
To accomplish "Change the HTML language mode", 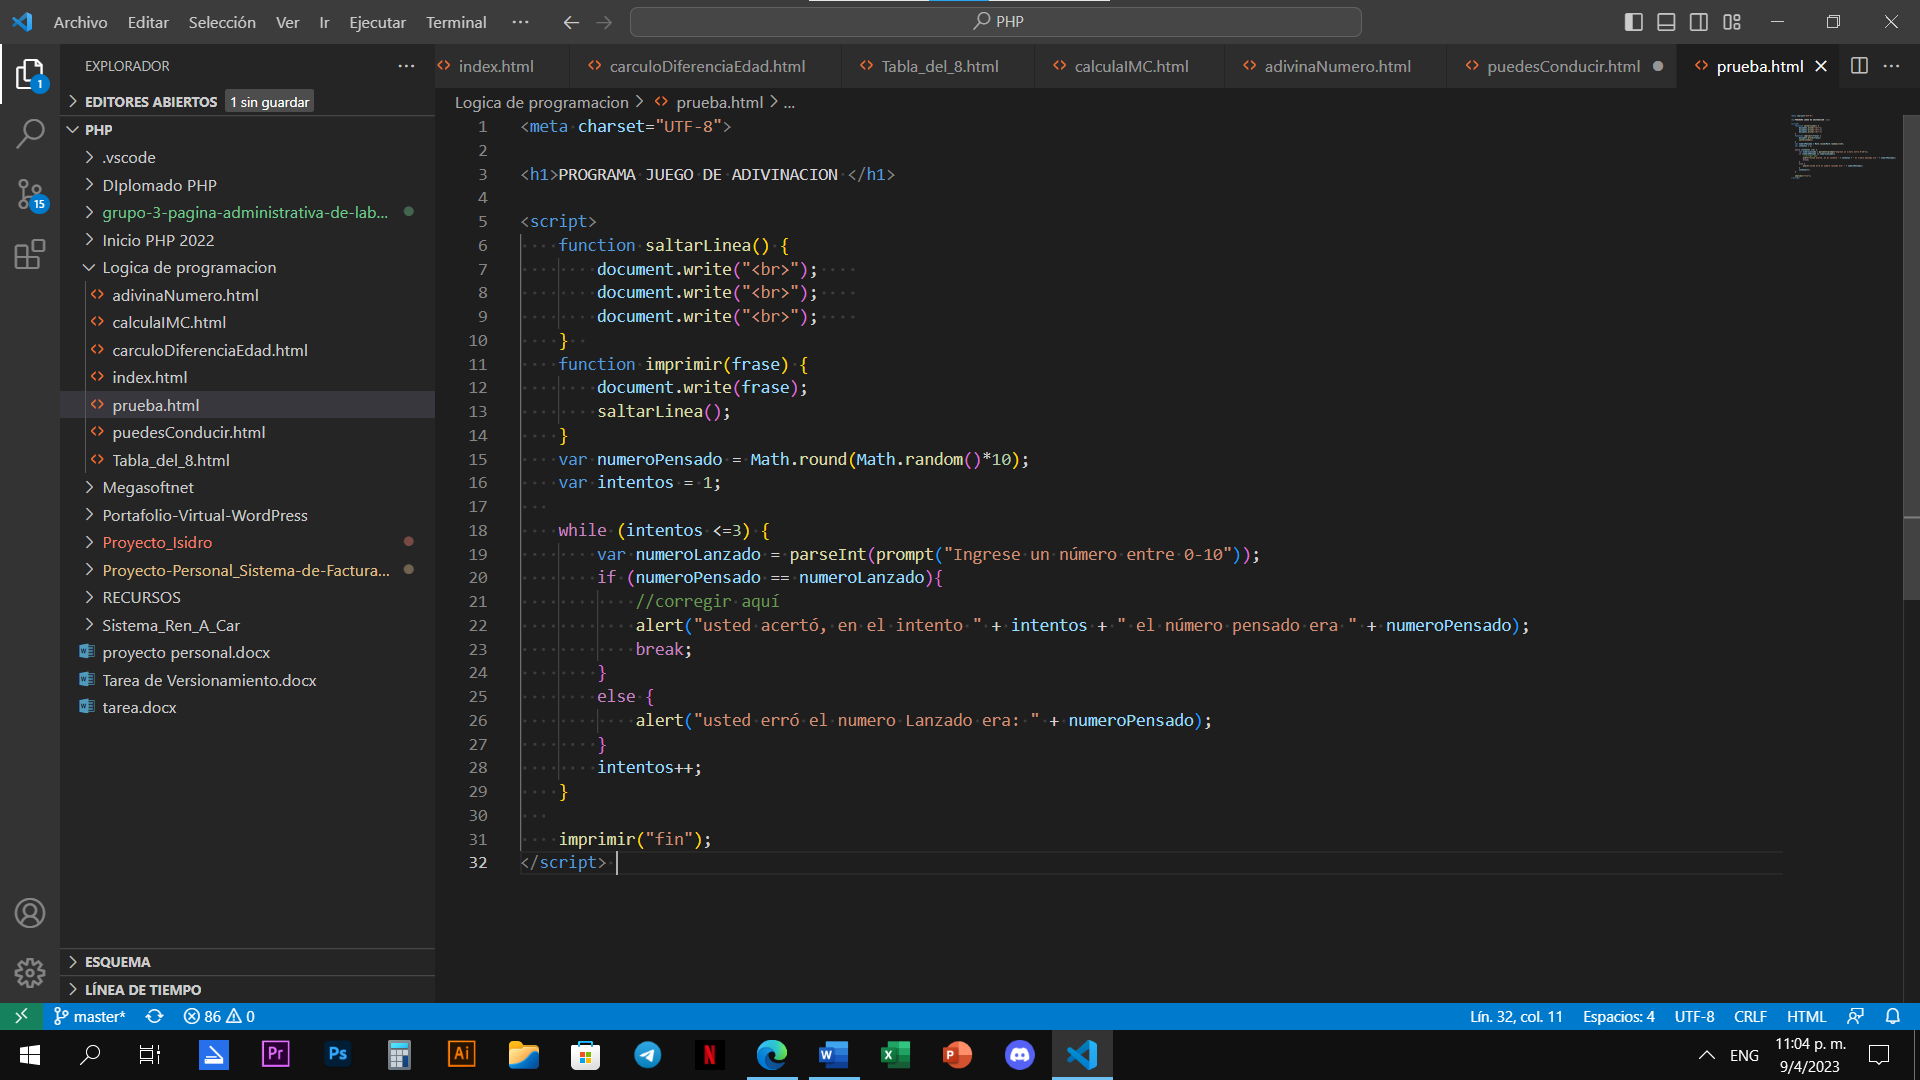I will (x=1806, y=1016).
